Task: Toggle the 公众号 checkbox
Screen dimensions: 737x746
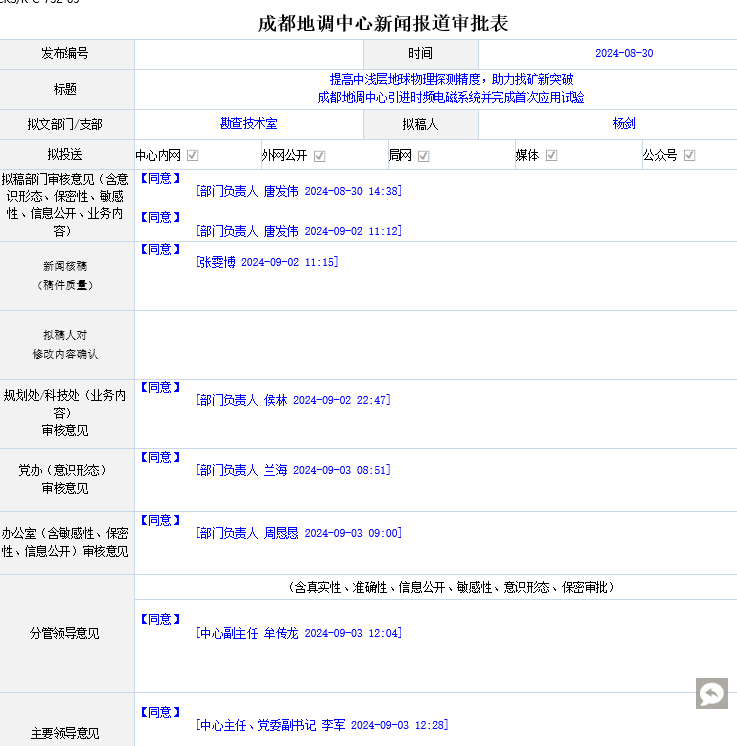Action: 689,155
